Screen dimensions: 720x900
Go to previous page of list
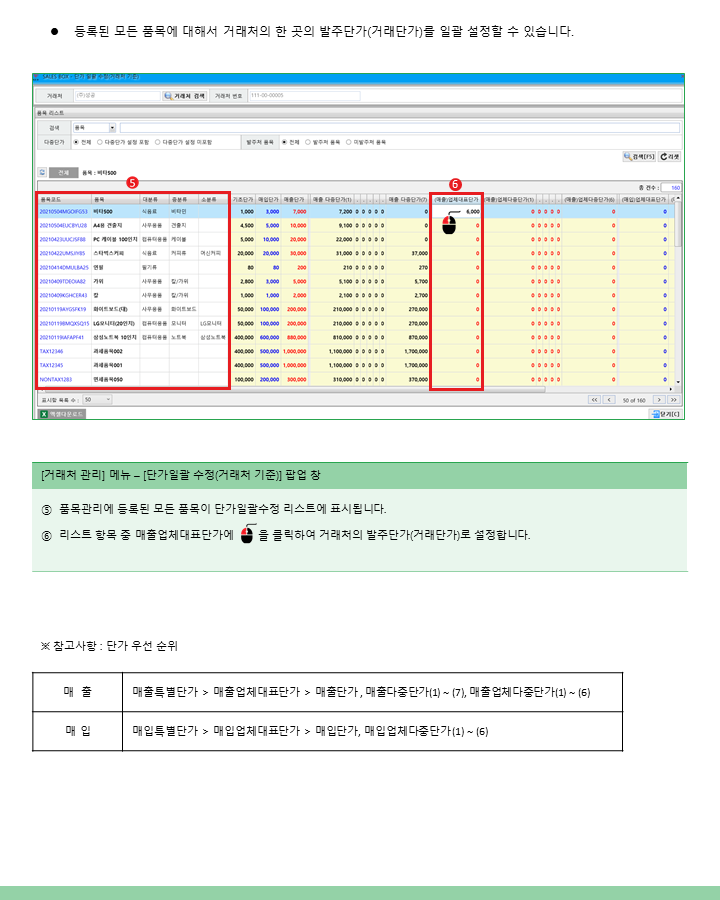(609, 399)
